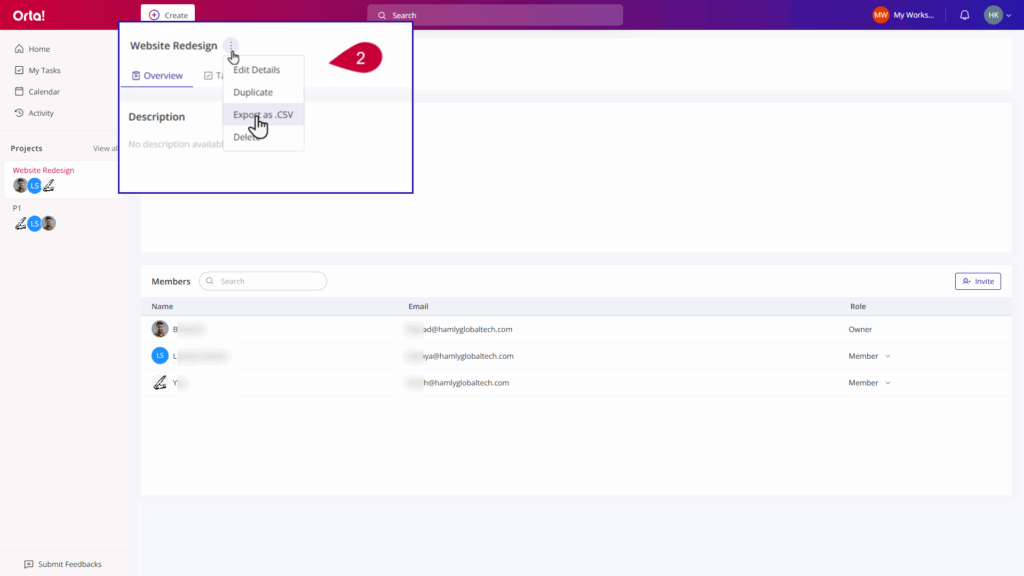
Task: Click the three-dot project options icon
Action: click(231, 45)
